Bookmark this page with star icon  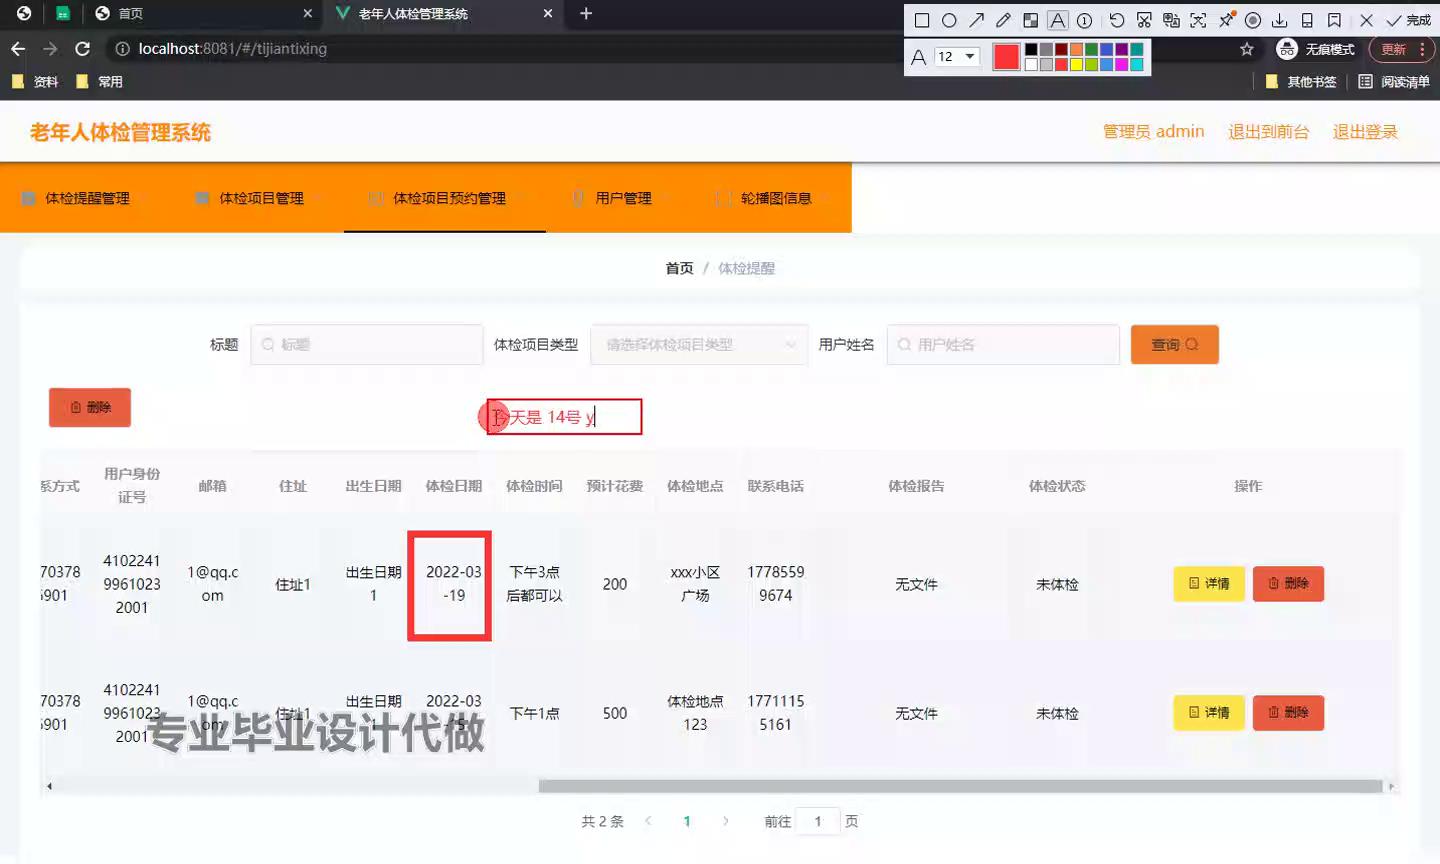point(1247,49)
